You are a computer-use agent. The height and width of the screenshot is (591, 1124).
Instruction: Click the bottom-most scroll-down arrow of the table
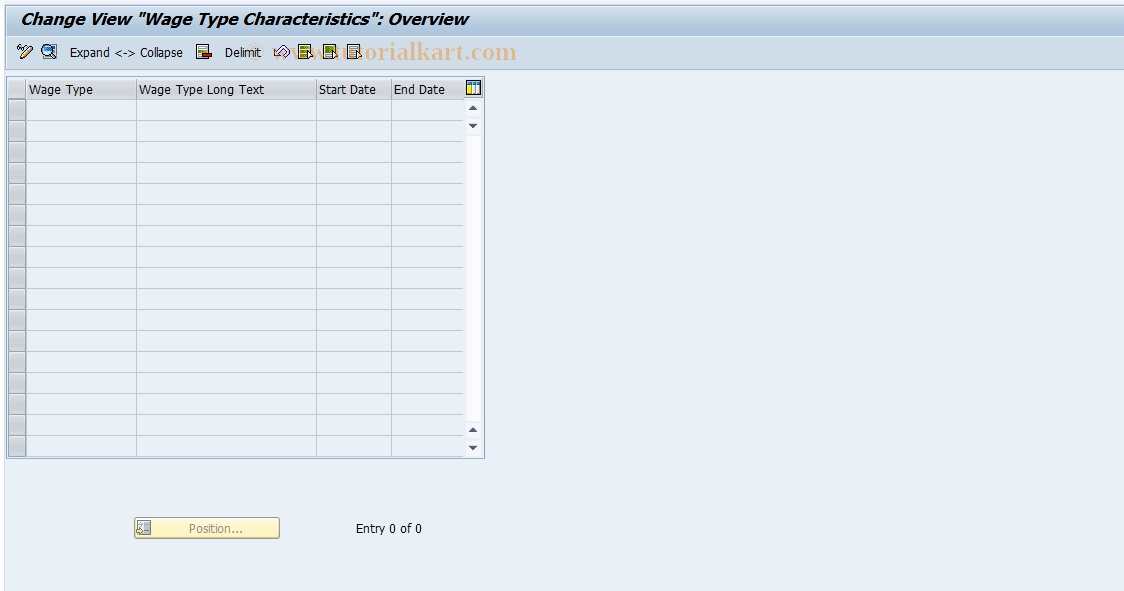[473, 448]
